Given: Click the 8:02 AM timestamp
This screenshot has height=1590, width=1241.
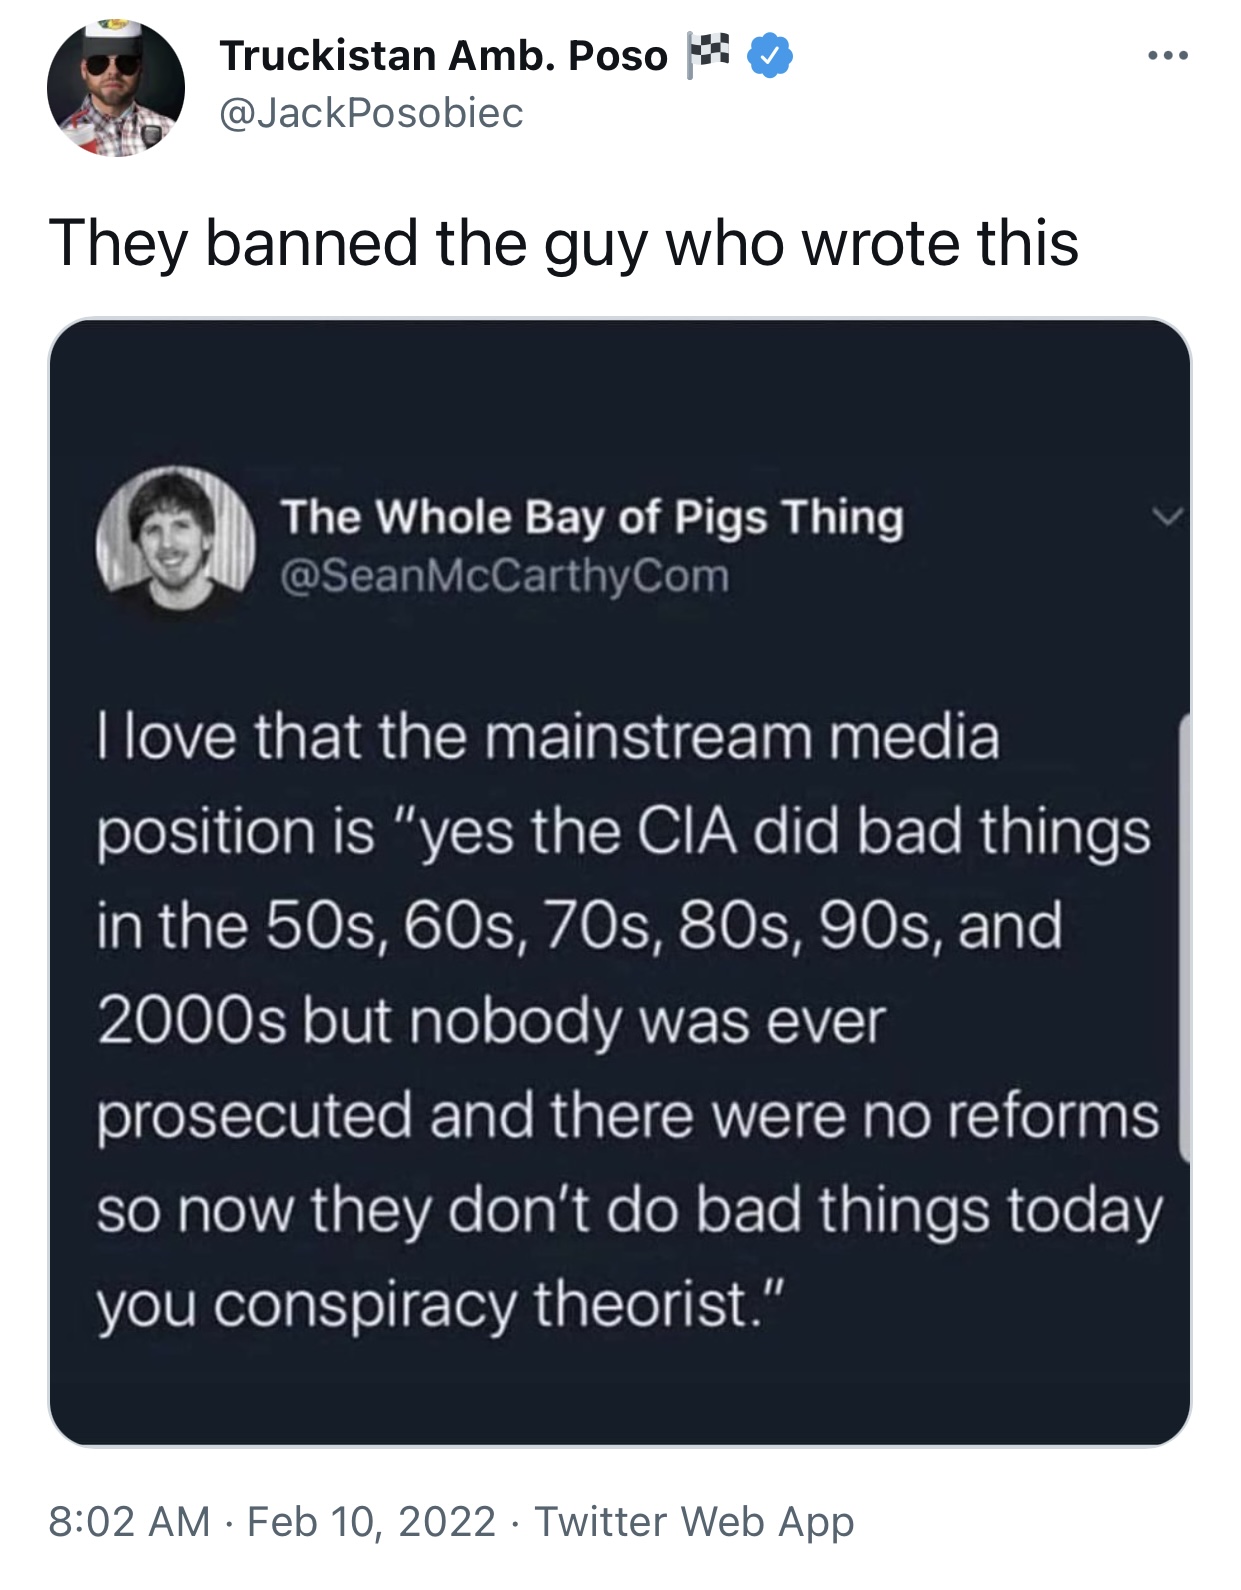Looking at the screenshot, I should 129,1522.
